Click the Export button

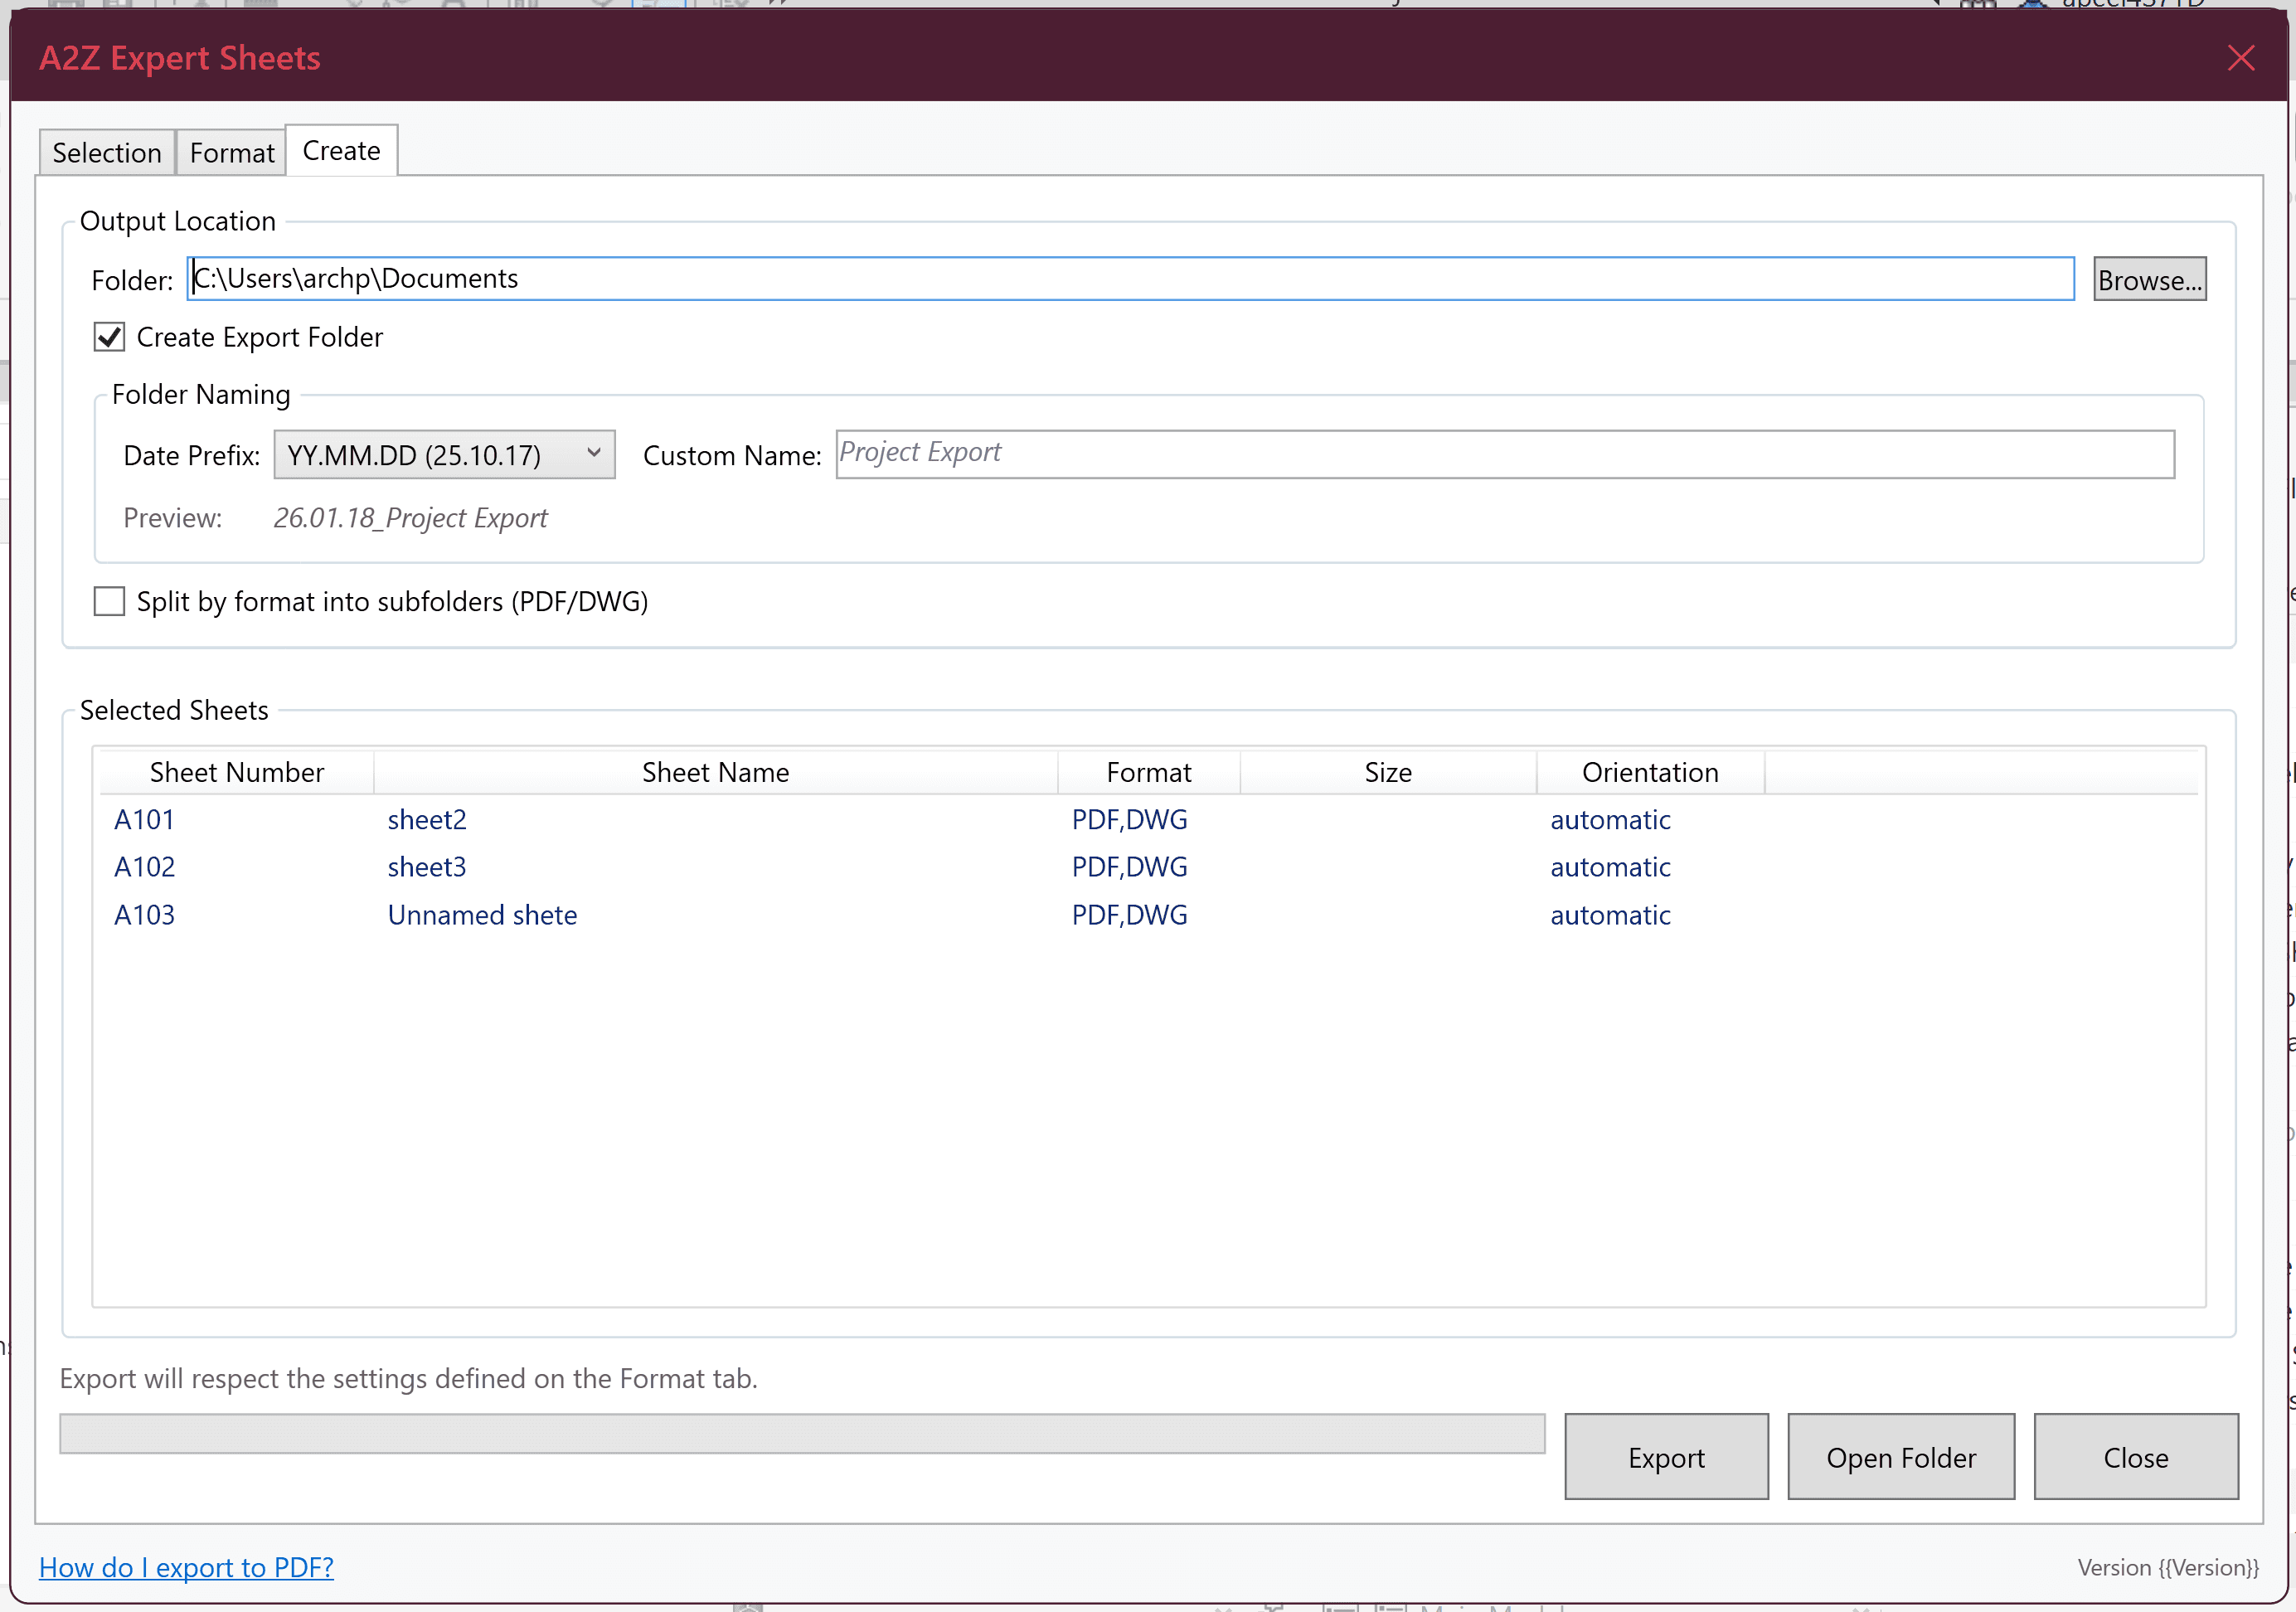point(1665,1457)
